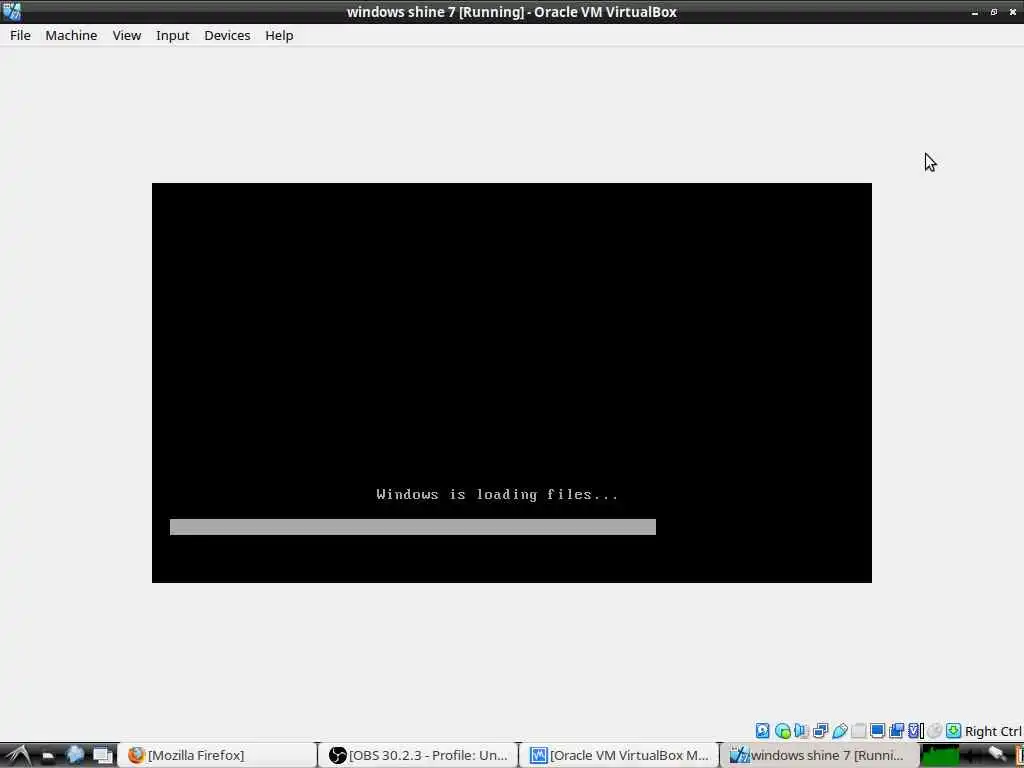Open the Input menu

(x=172, y=35)
